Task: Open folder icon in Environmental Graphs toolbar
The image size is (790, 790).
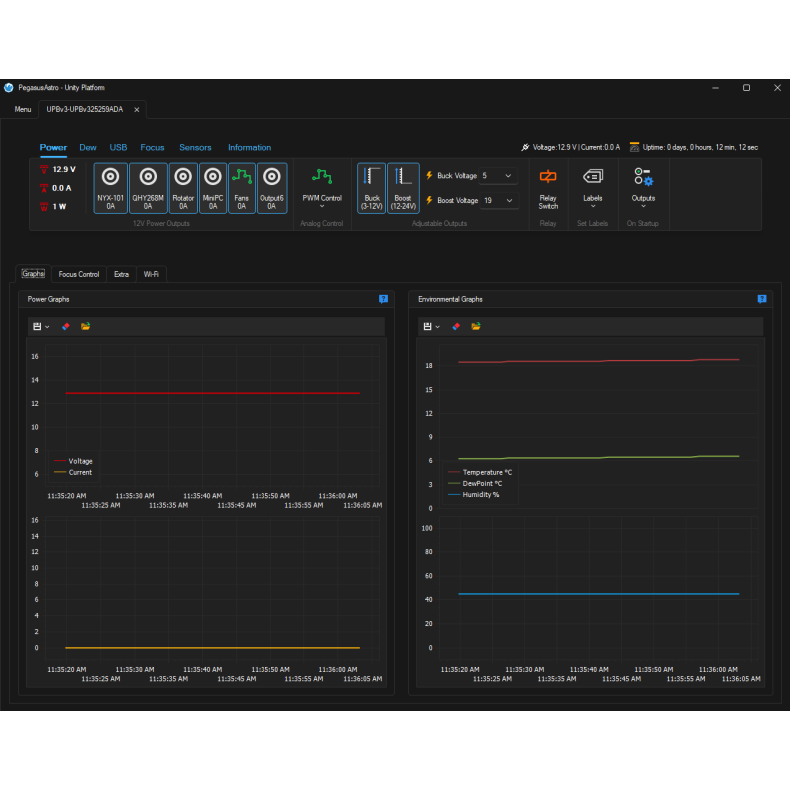Action: point(476,326)
